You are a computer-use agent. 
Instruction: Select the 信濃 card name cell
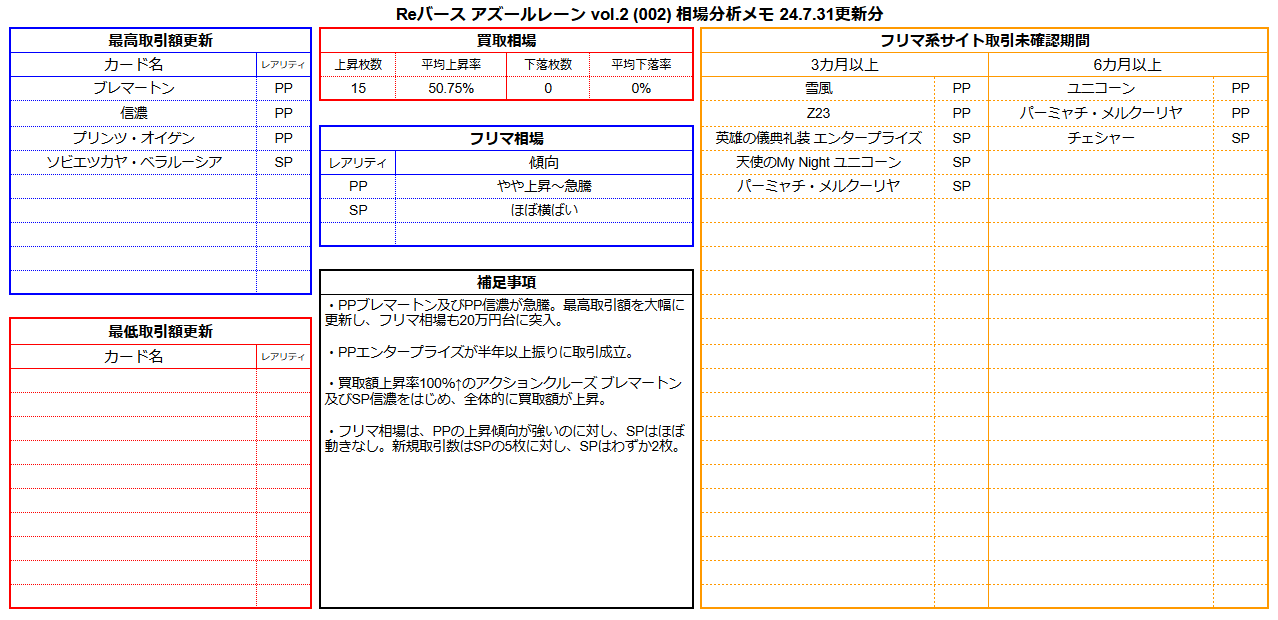(133, 113)
